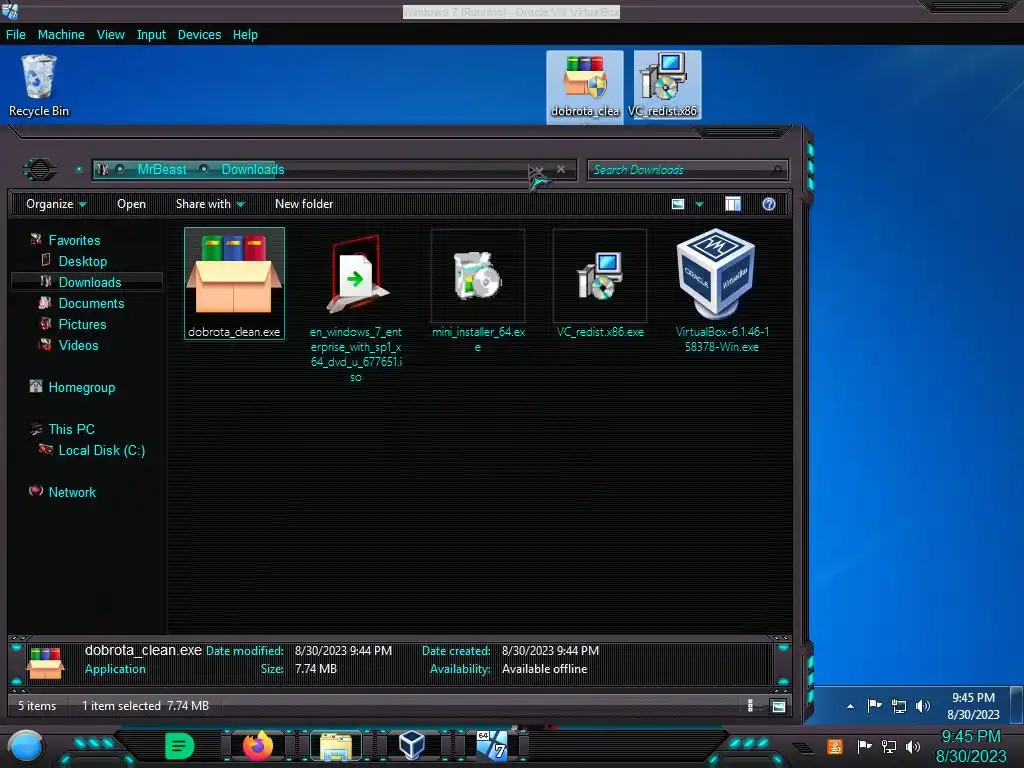Open VirtualBox View menu
The width and height of the screenshot is (1024, 768).
click(110, 35)
